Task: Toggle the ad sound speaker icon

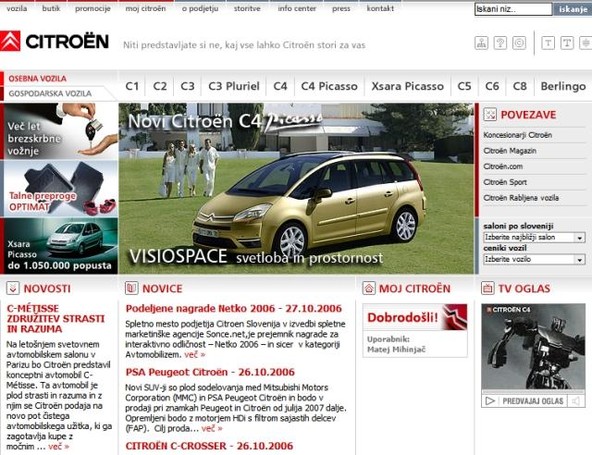Action: [x=575, y=401]
